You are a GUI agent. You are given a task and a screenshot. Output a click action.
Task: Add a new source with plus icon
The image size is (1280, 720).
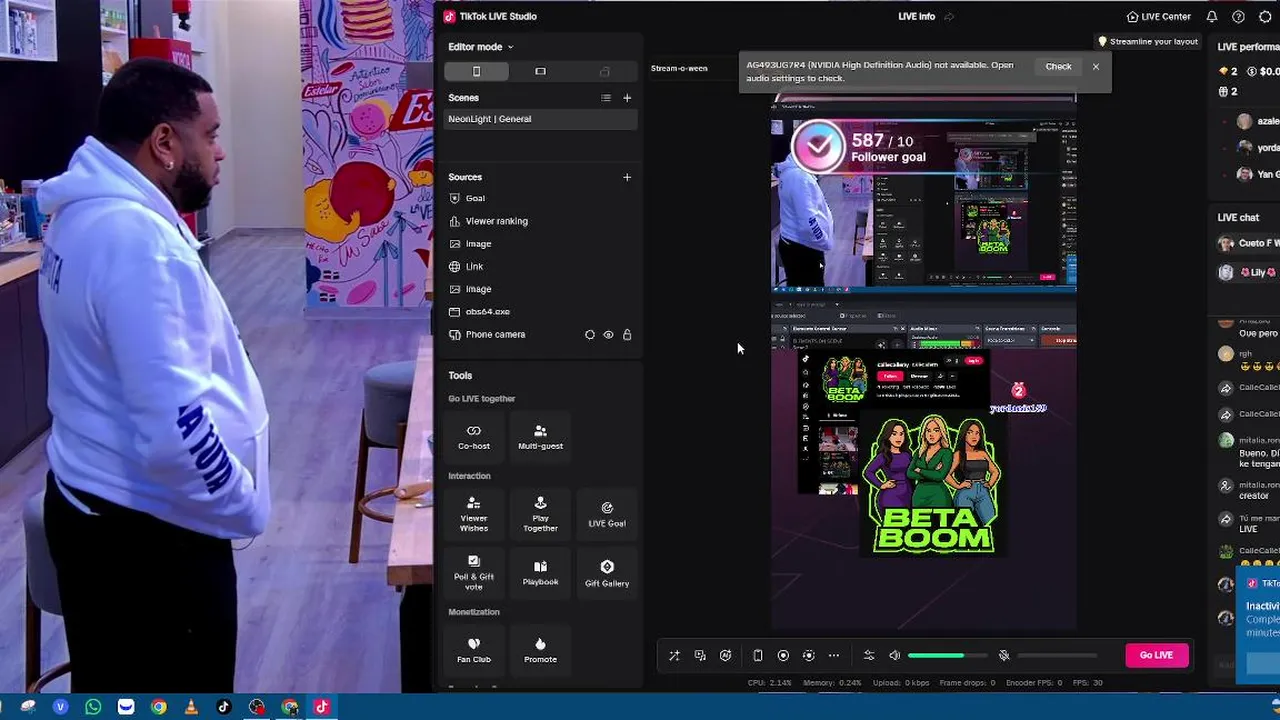[627, 177]
